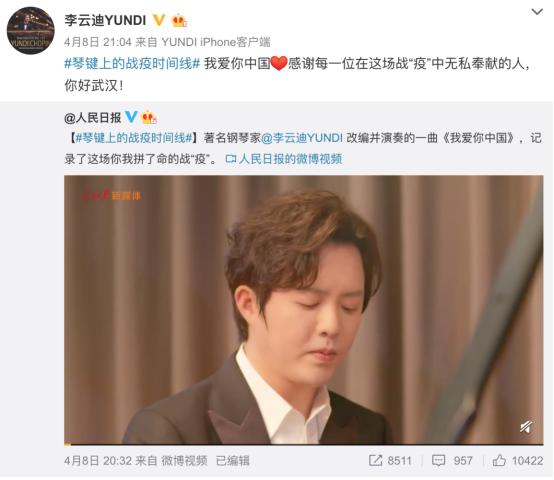Open the 李云迪YUNDI username link
554x480 pixels.
click(105, 20)
